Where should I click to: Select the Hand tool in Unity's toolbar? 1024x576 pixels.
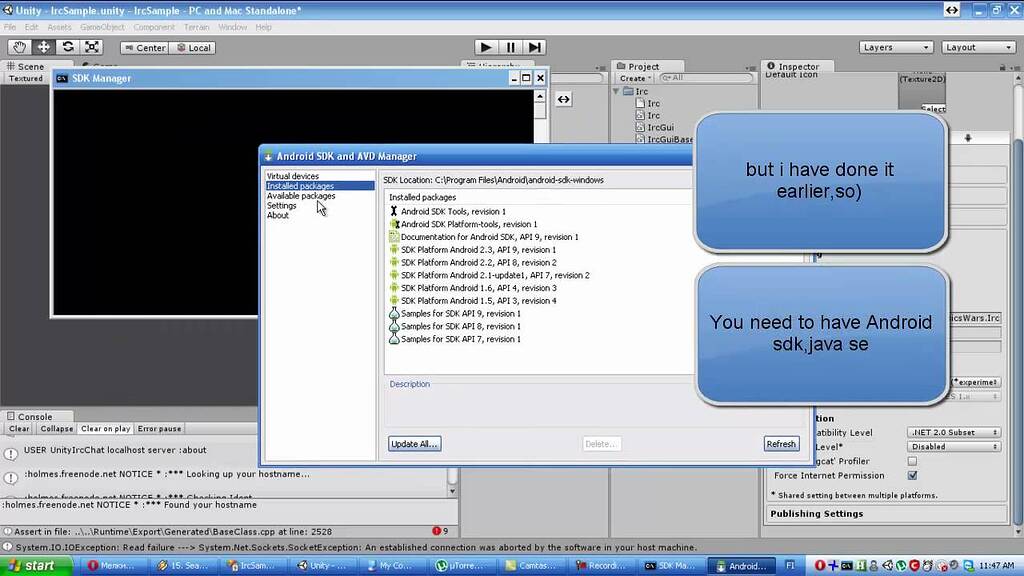[x=19, y=47]
